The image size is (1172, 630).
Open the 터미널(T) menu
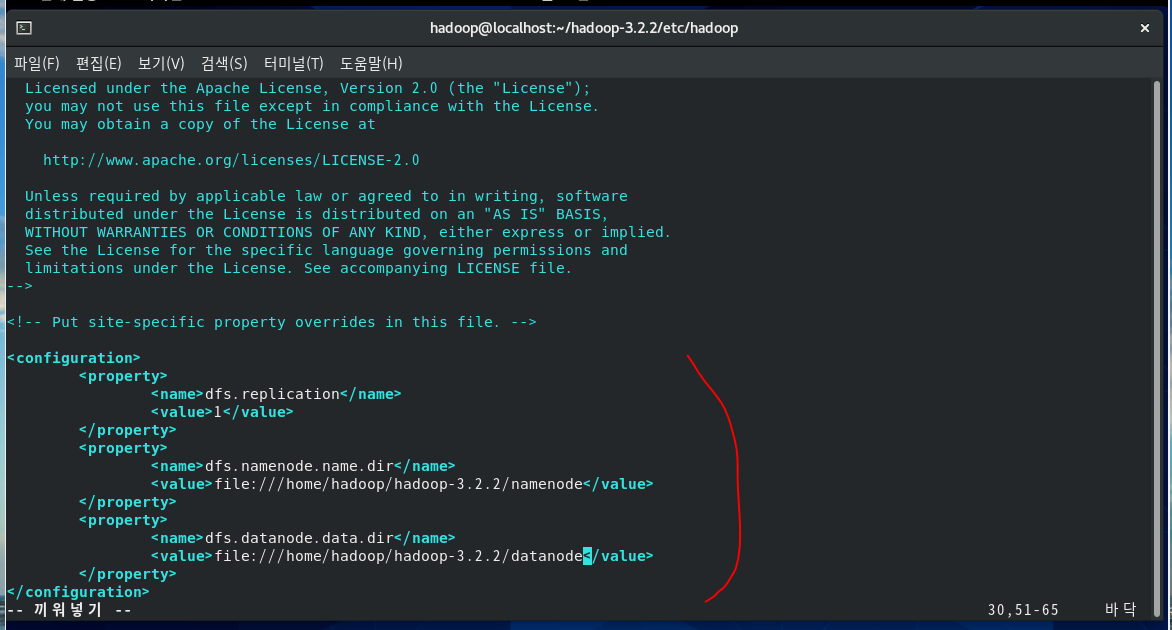294,64
